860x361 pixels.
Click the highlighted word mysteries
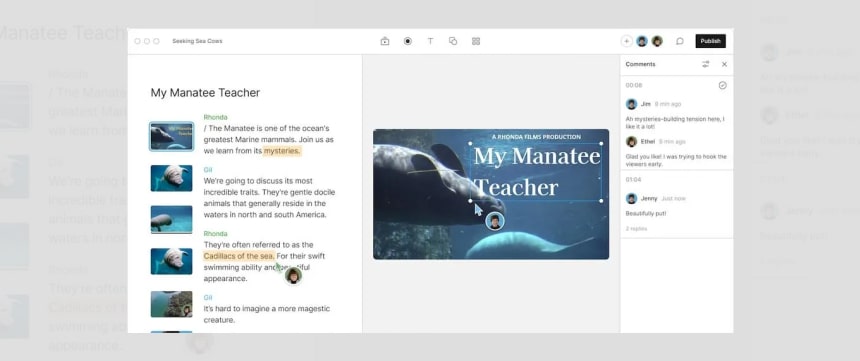click(282, 151)
